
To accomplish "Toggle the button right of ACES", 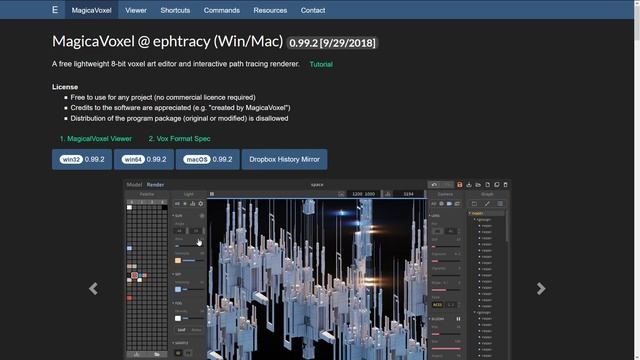I will tap(451, 305).
